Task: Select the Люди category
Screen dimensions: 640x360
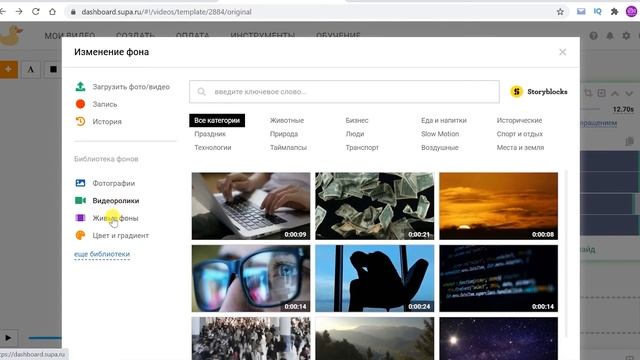Action: click(354, 134)
